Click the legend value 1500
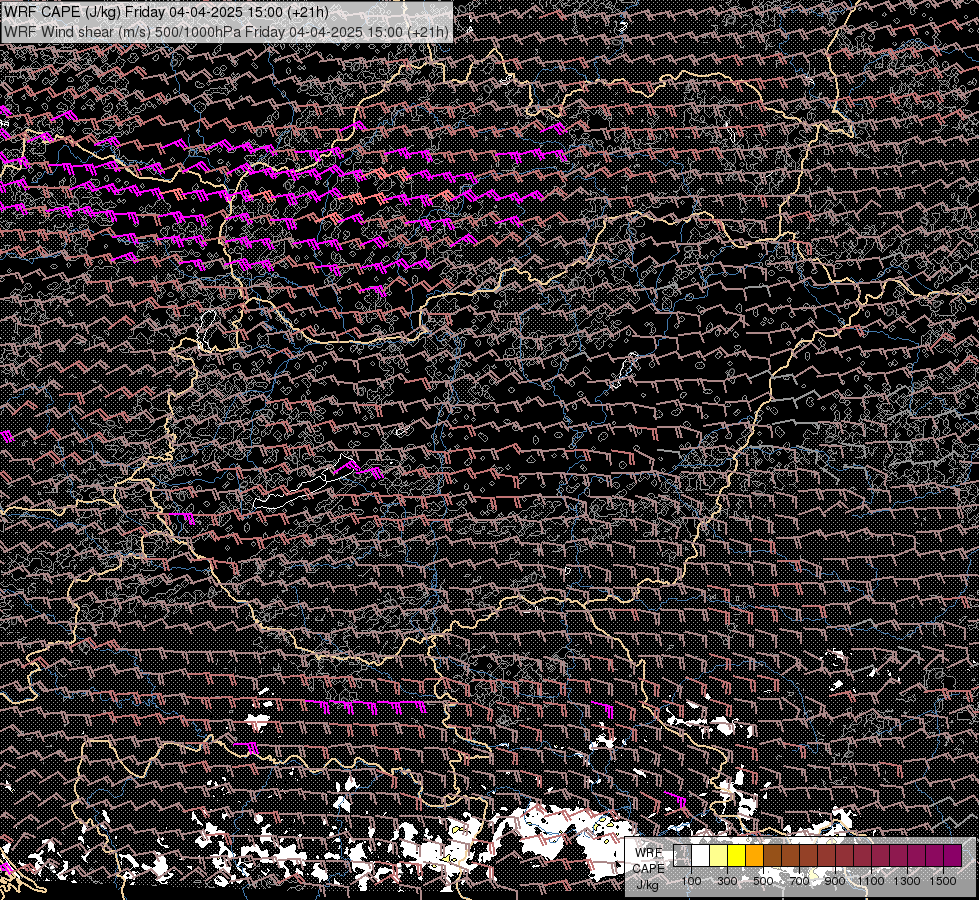The width and height of the screenshot is (979, 900). (x=943, y=881)
